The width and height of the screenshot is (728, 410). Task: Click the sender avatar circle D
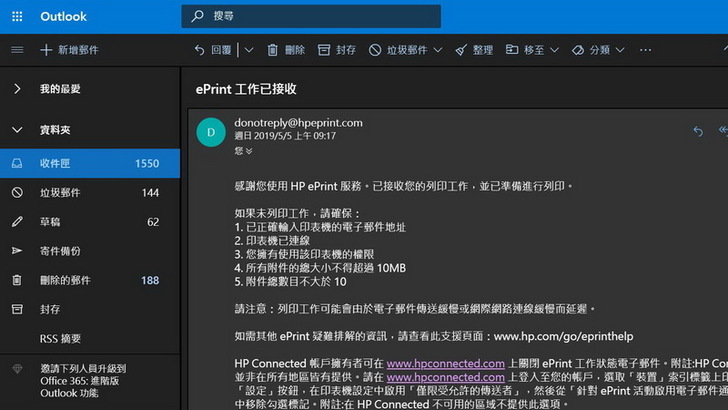click(x=210, y=131)
